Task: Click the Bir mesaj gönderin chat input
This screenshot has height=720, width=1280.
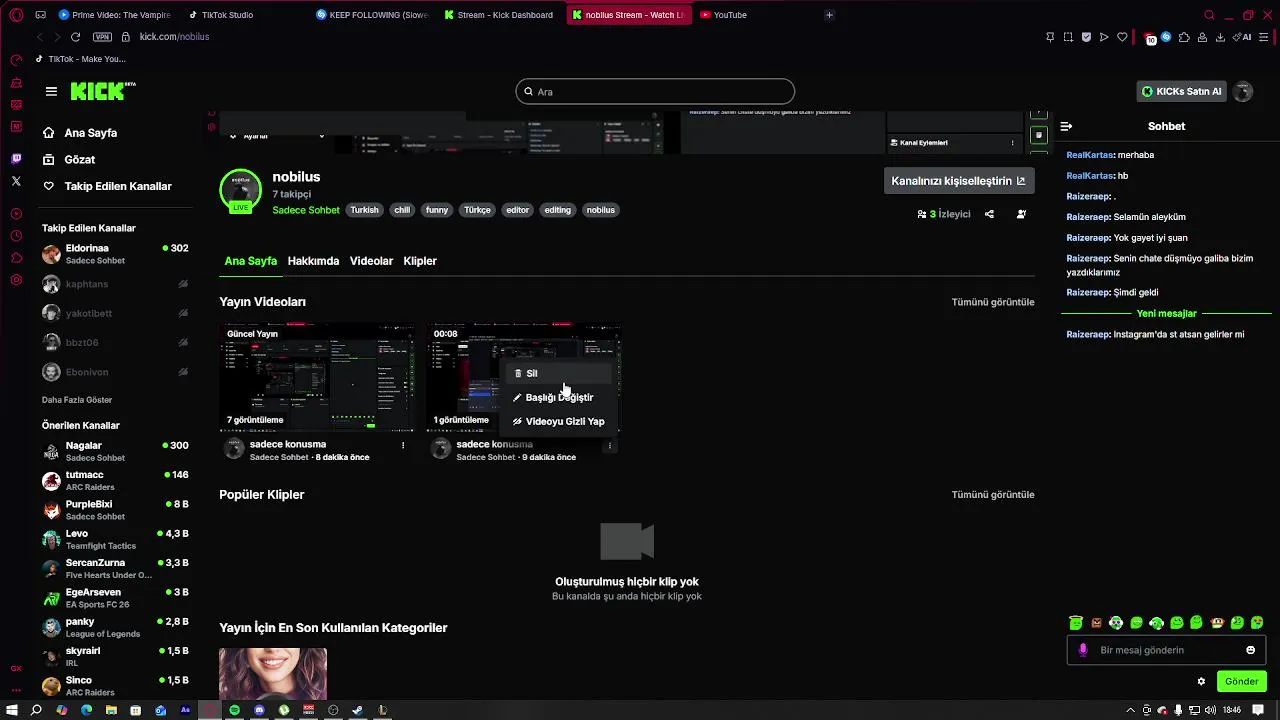Action: [1166, 650]
